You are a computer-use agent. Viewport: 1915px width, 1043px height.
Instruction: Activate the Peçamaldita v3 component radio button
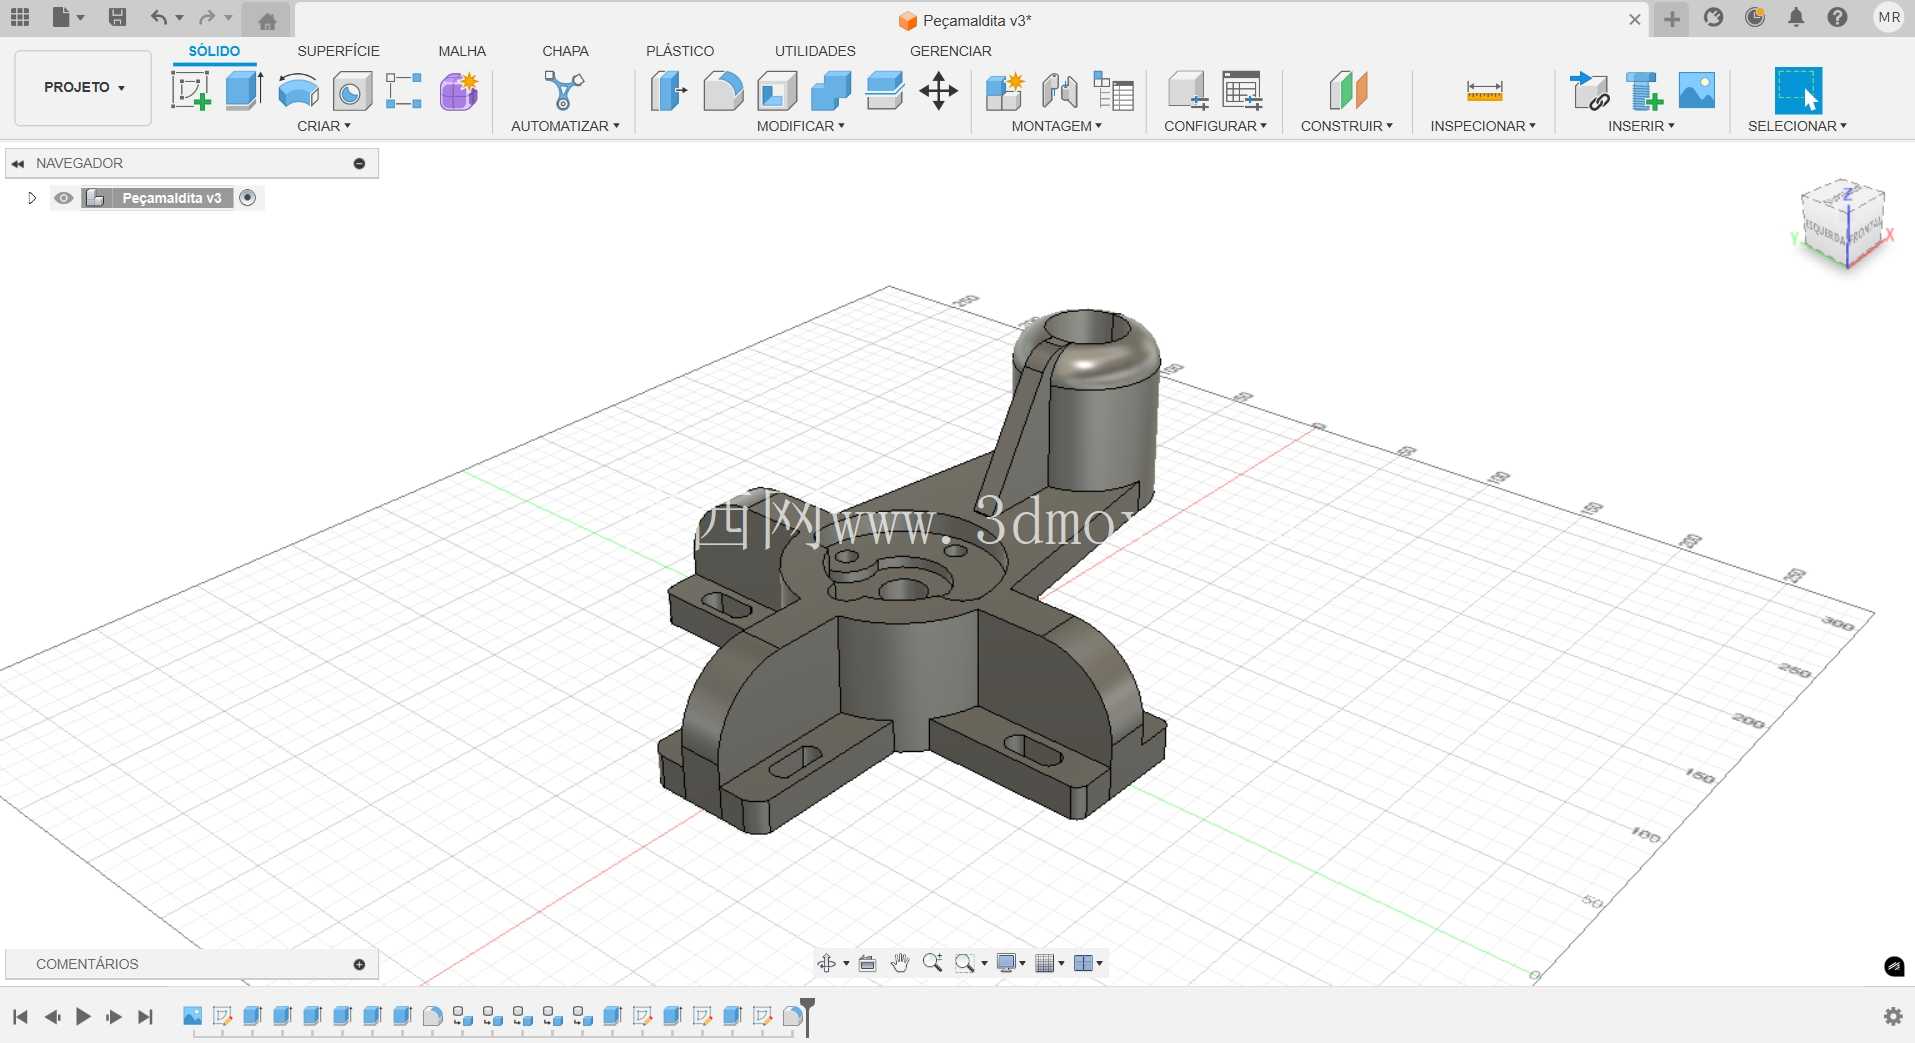click(x=248, y=198)
